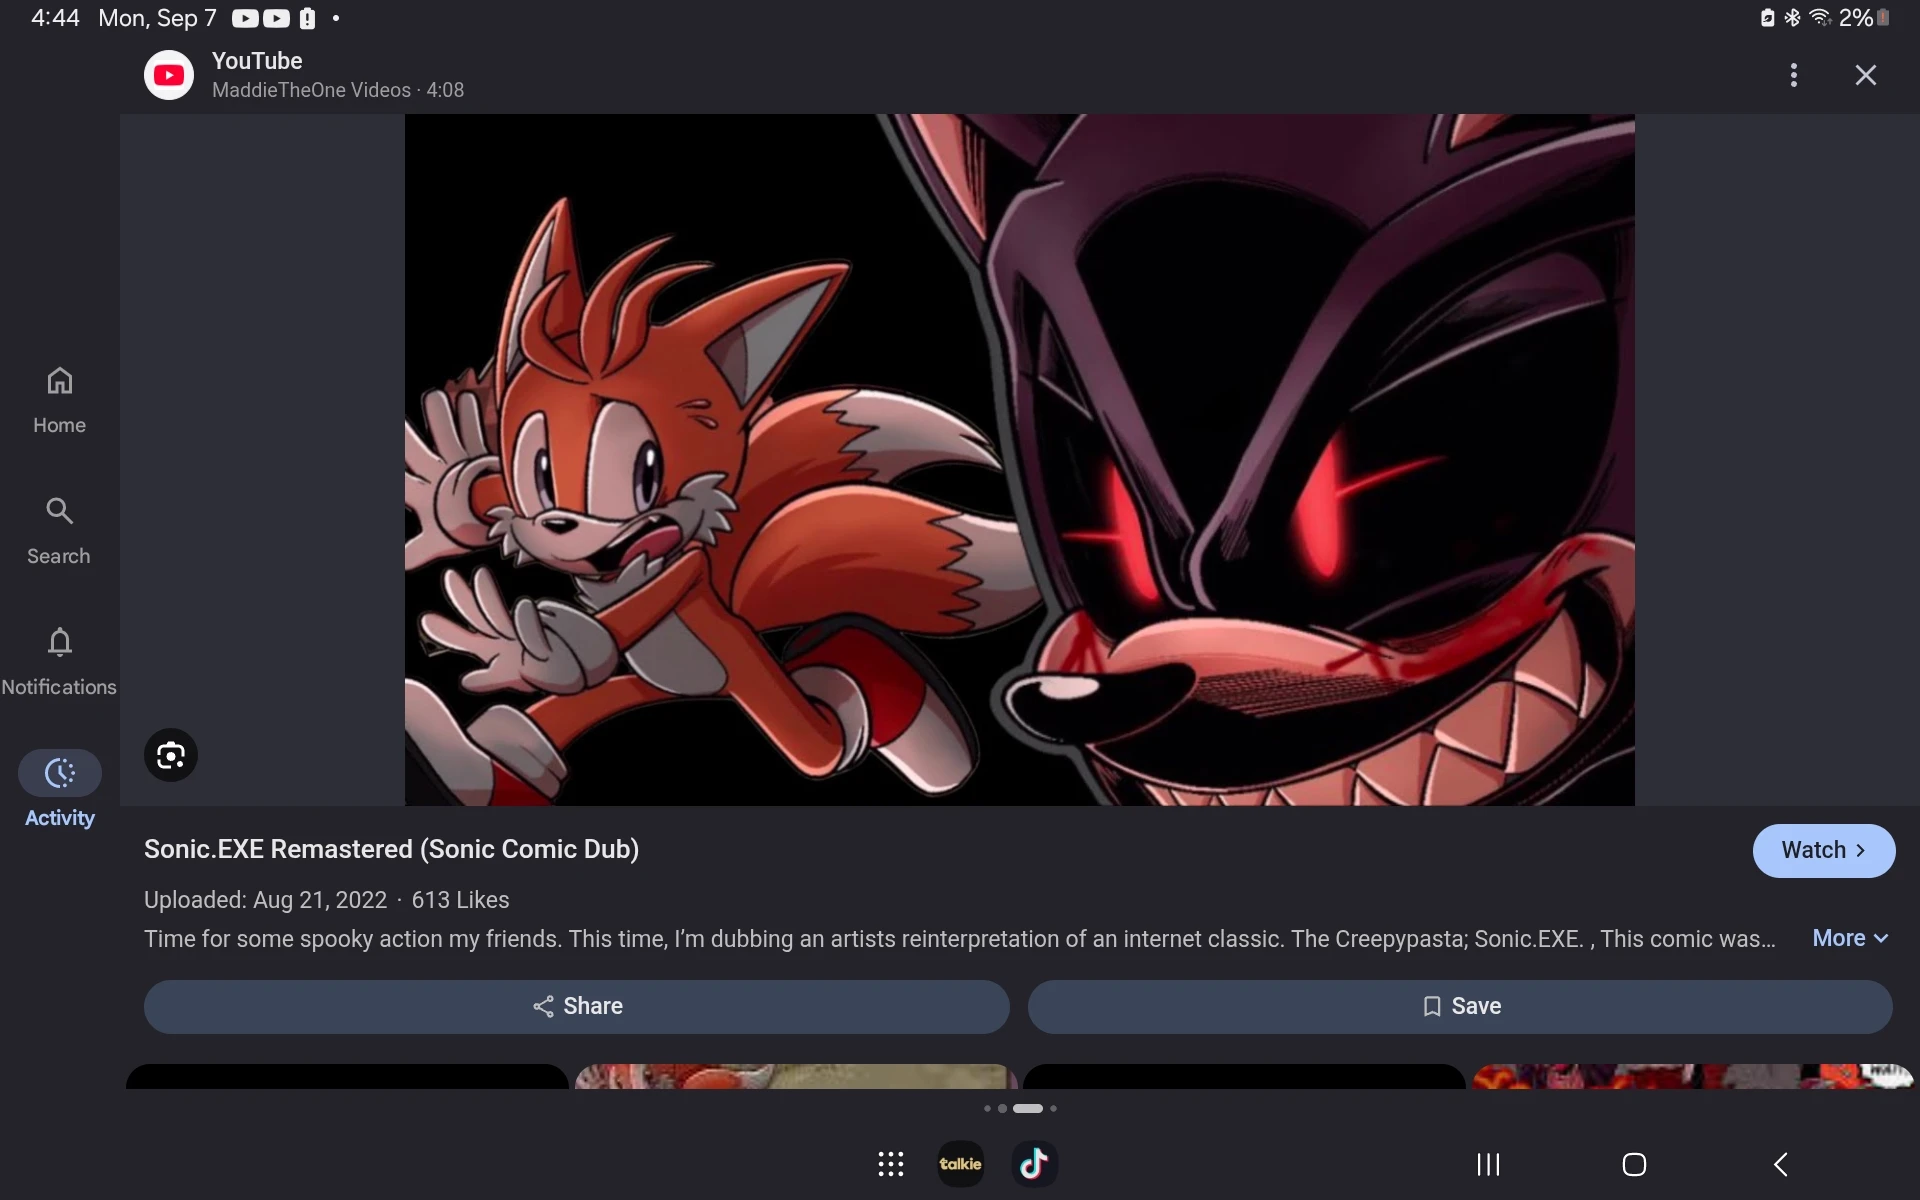This screenshot has height=1200, width=1920.
Task: Tap the Wi-Fi status icon
Action: (1820, 18)
